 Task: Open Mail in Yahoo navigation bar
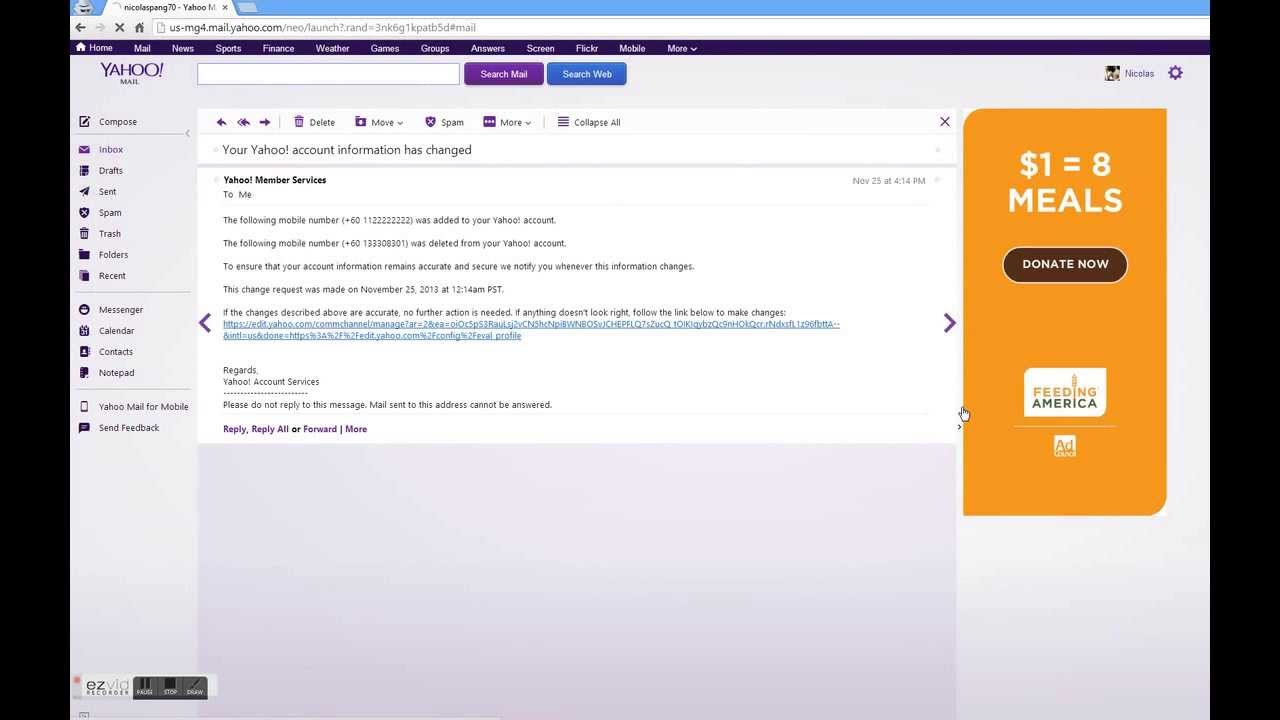(142, 48)
